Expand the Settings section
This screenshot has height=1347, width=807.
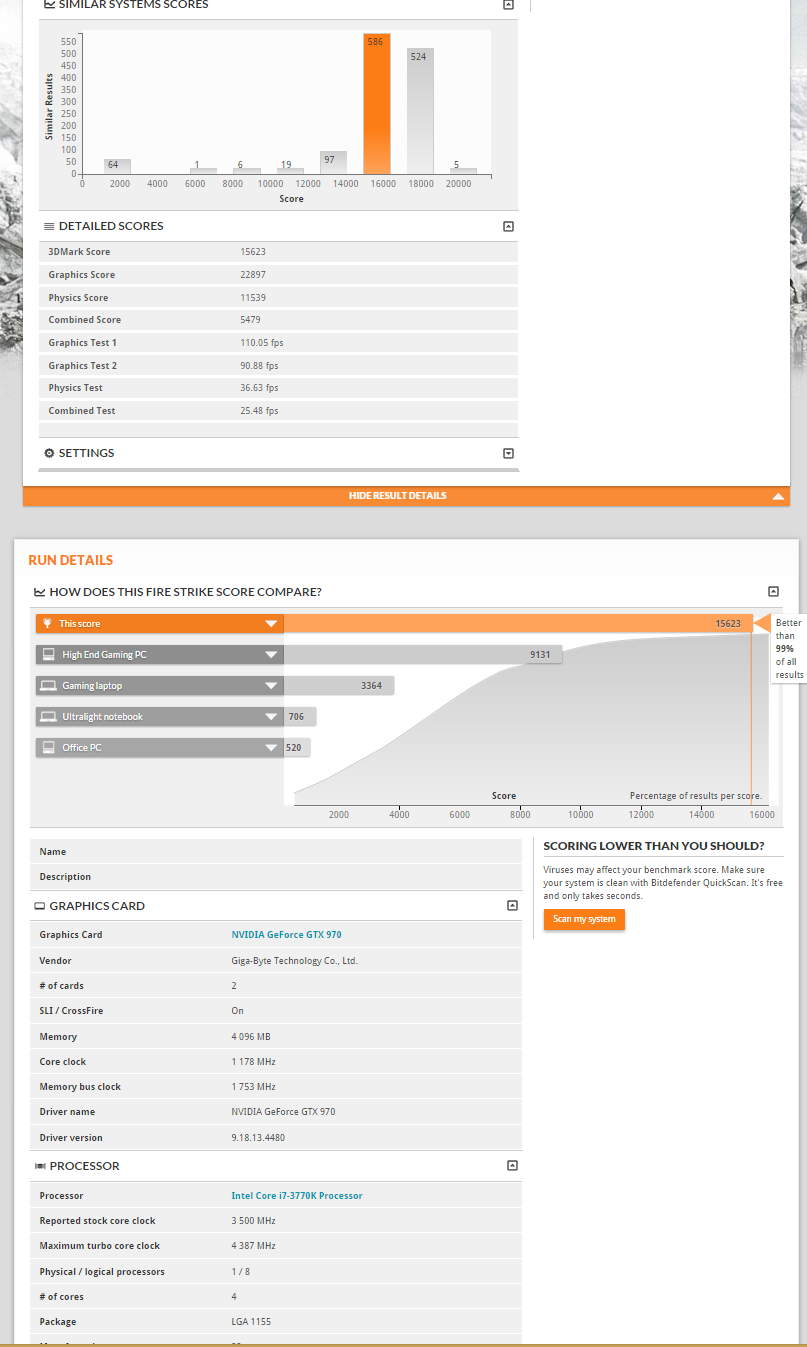[508, 453]
